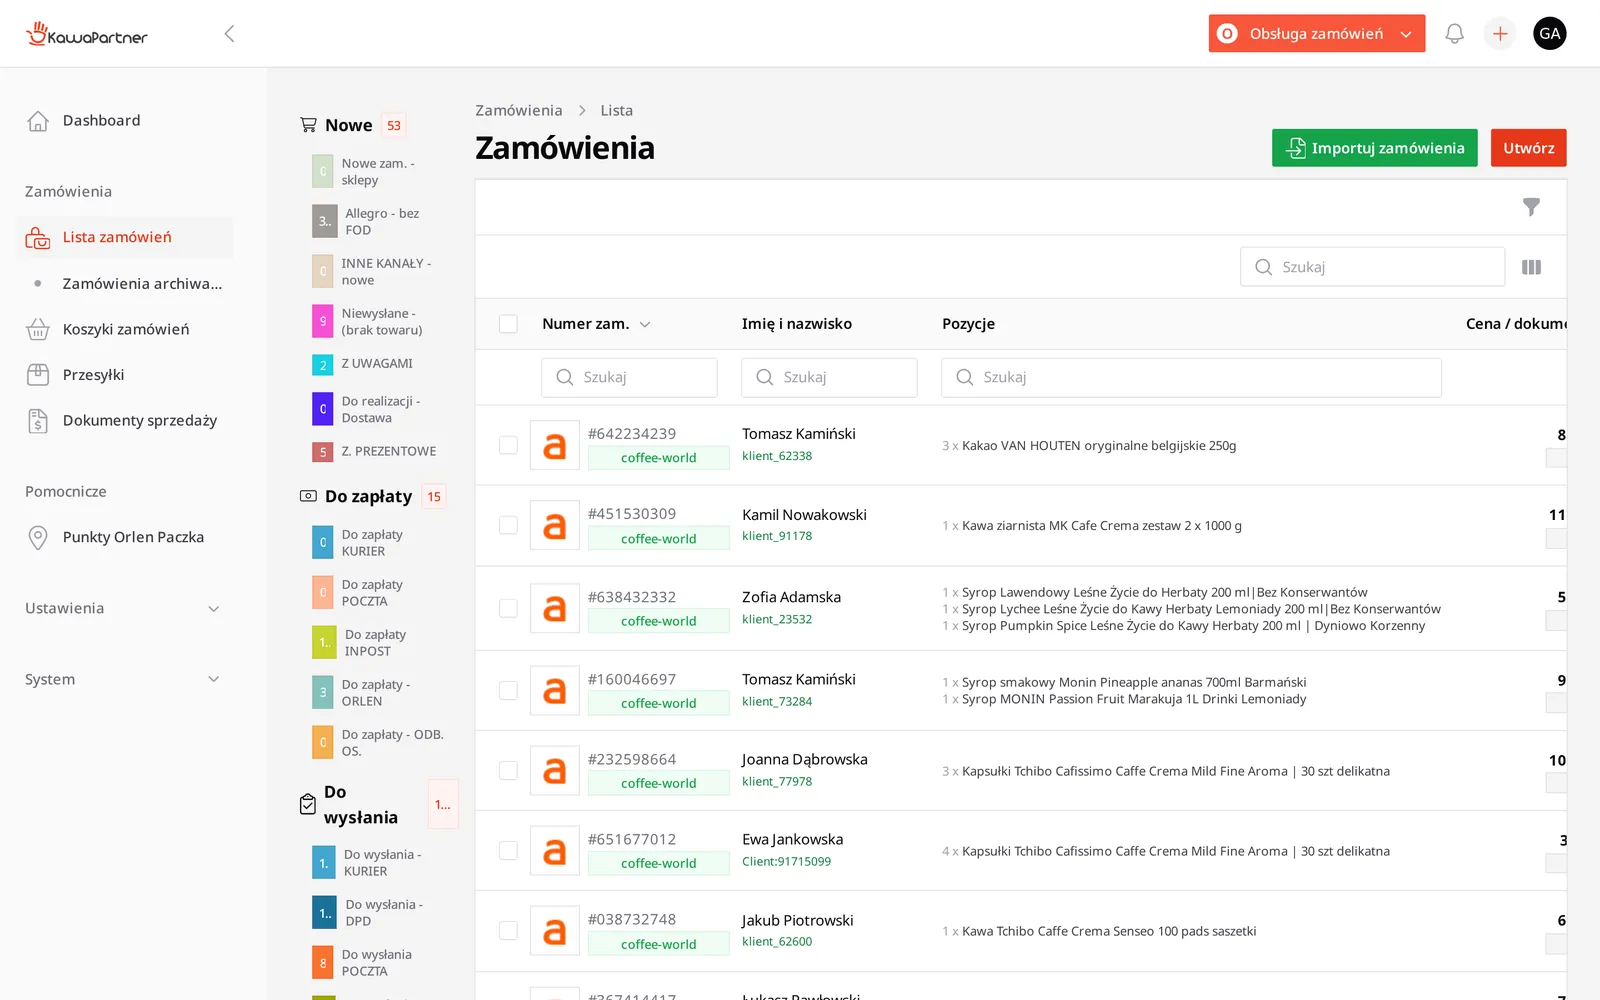Open the GA user avatar menu
Screen dimensions: 1600x1000
click(x=1550, y=34)
